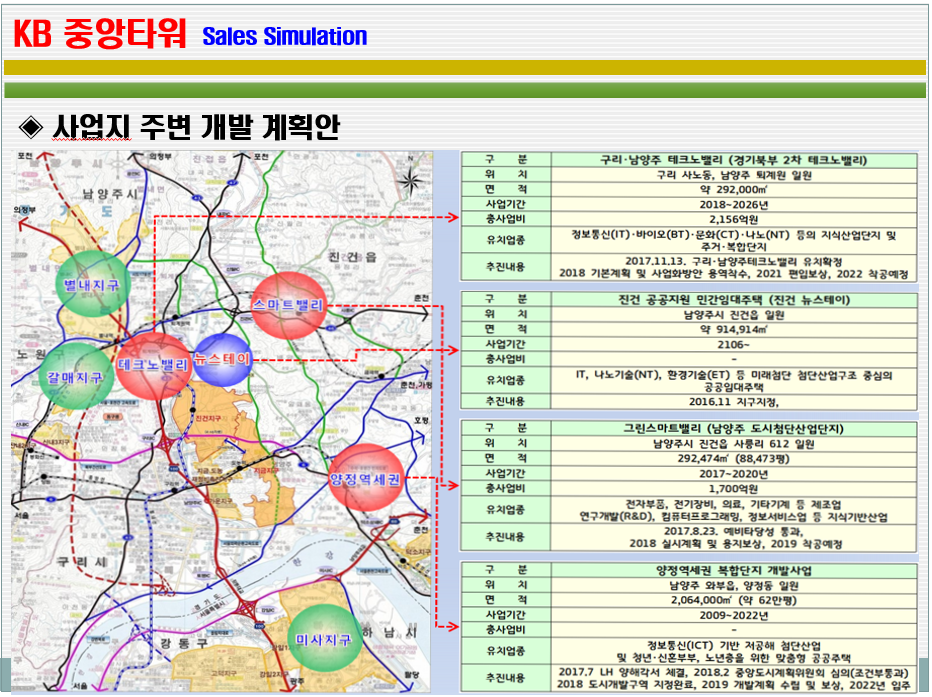Click header '그린스마트밸리 (남양주 도시첨단산업단지)'

pyautogui.click(x=733, y=428)
